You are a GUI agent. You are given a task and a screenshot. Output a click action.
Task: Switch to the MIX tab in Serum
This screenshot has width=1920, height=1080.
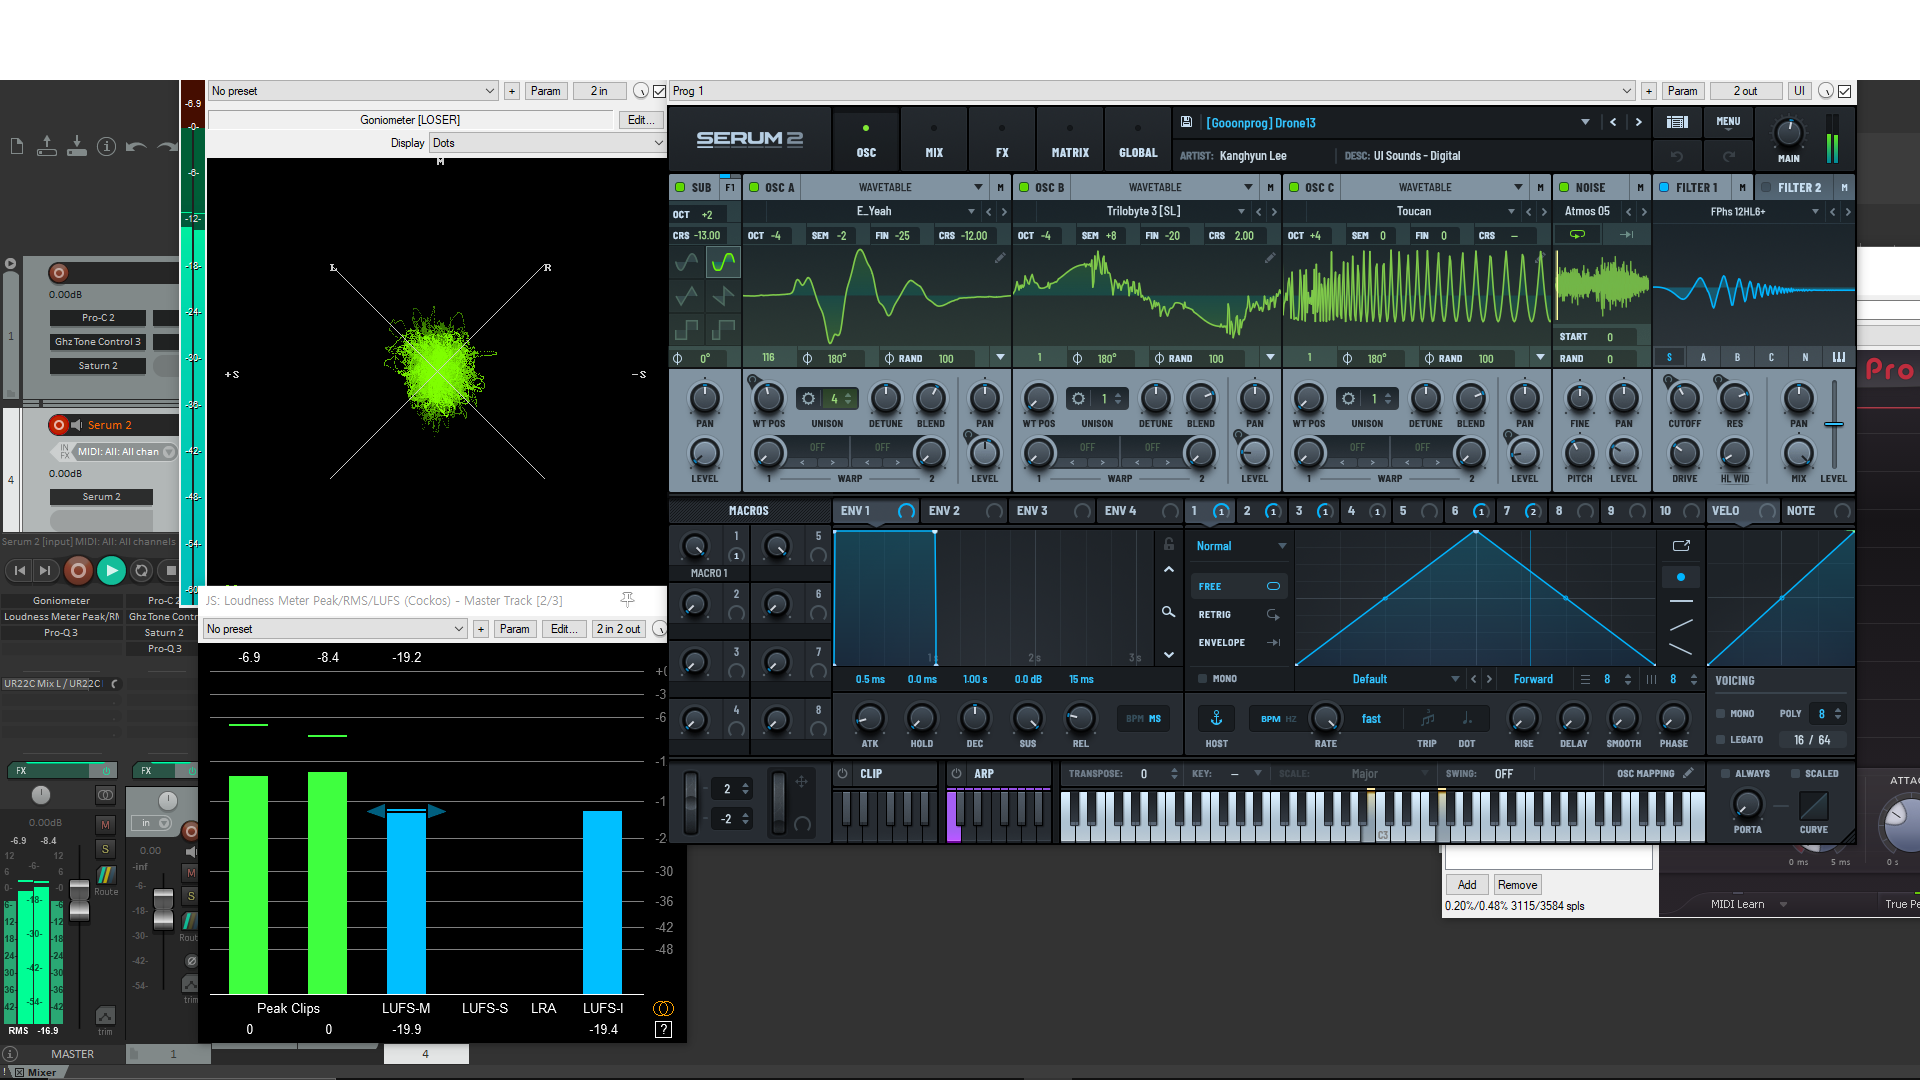coord(934,139)
